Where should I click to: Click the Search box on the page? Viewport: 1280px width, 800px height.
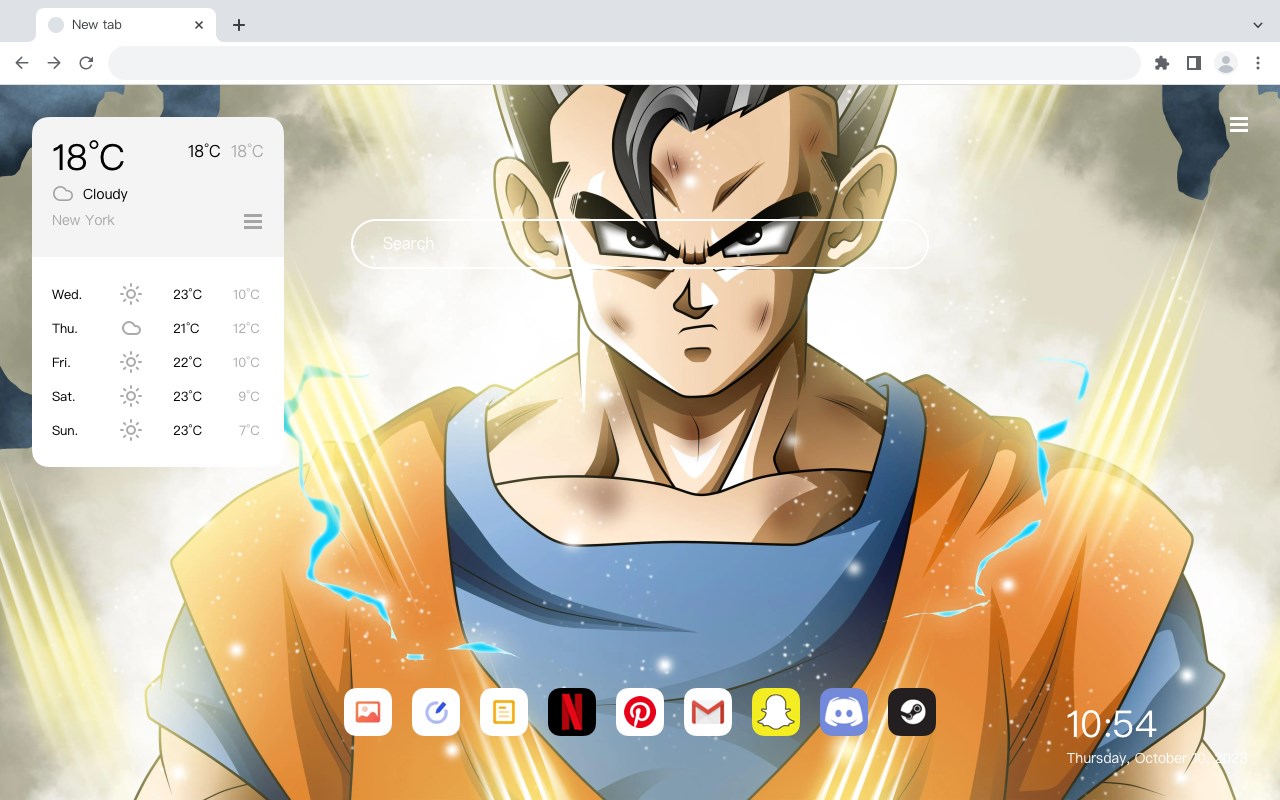coord(640,243)
